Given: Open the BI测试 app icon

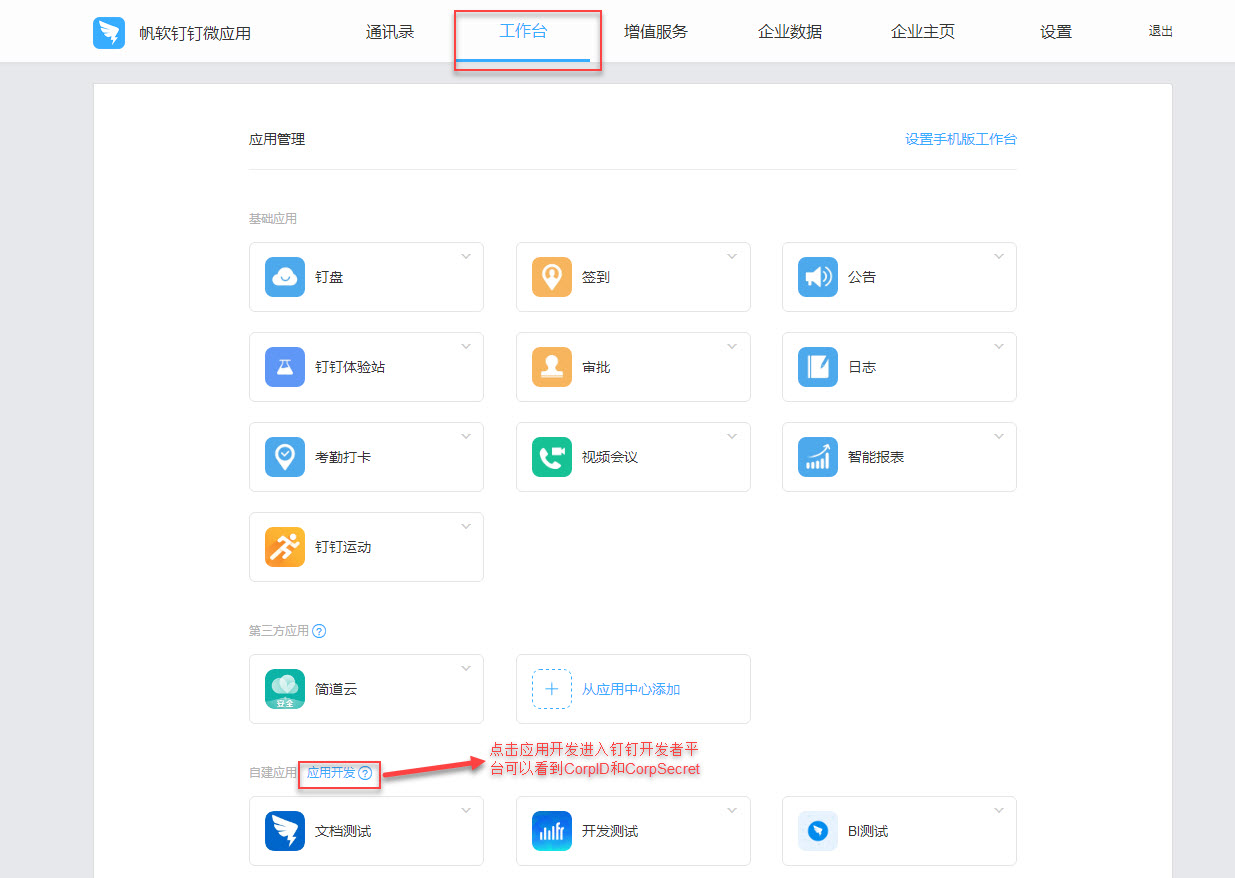Looking at the screenshot, I should coord(818,831).
